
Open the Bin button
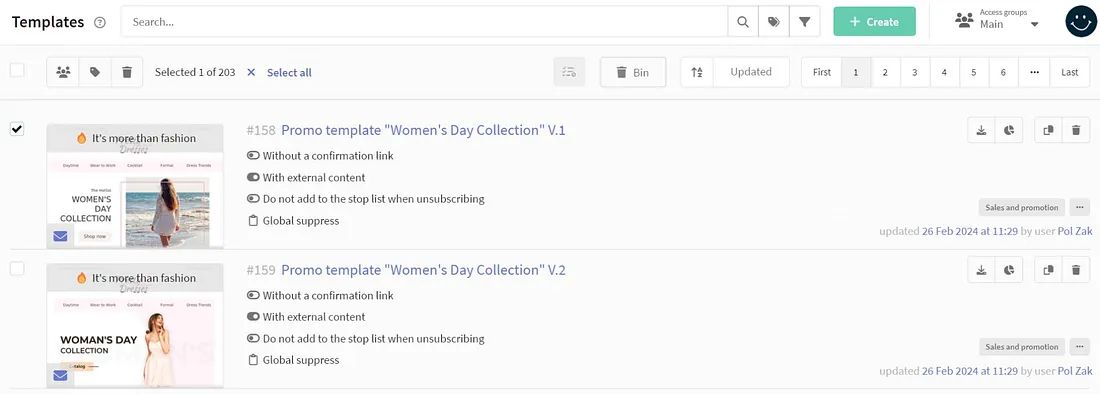633,72
